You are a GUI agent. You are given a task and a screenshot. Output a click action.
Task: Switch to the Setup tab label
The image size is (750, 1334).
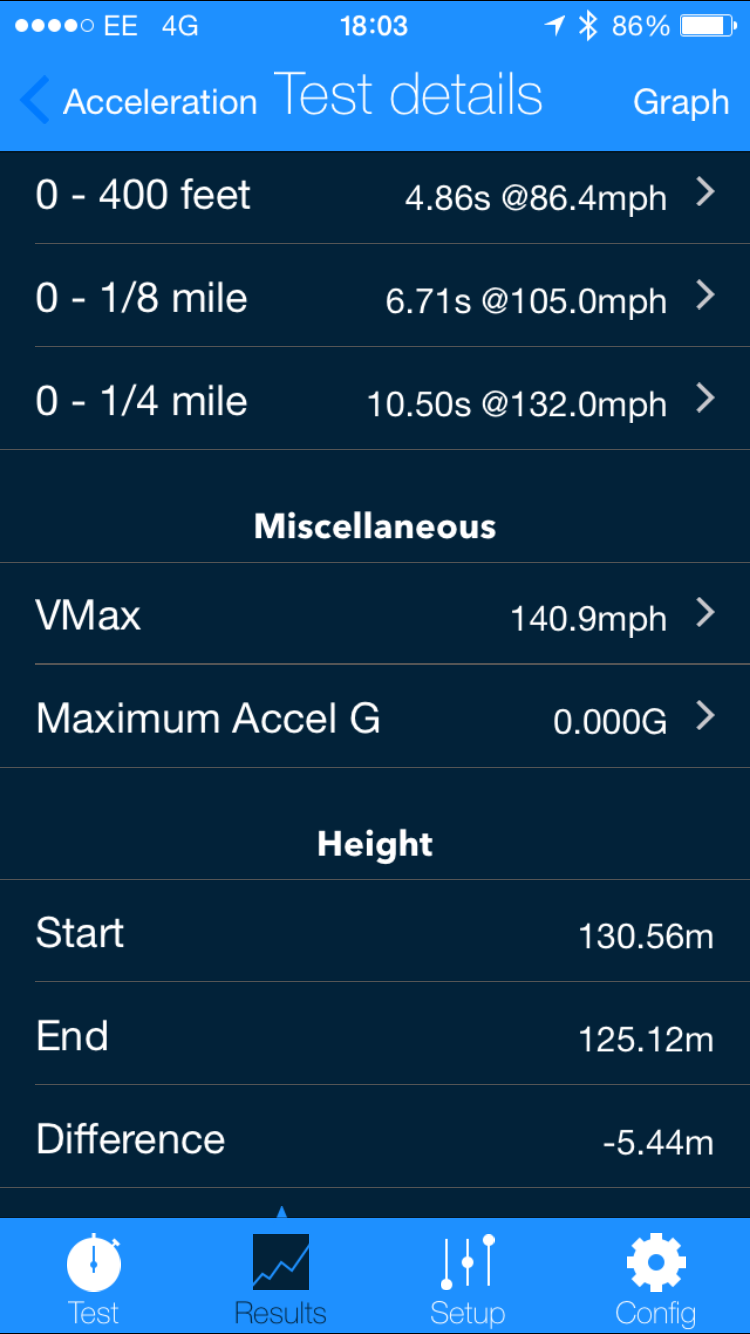click(467, 1312)
